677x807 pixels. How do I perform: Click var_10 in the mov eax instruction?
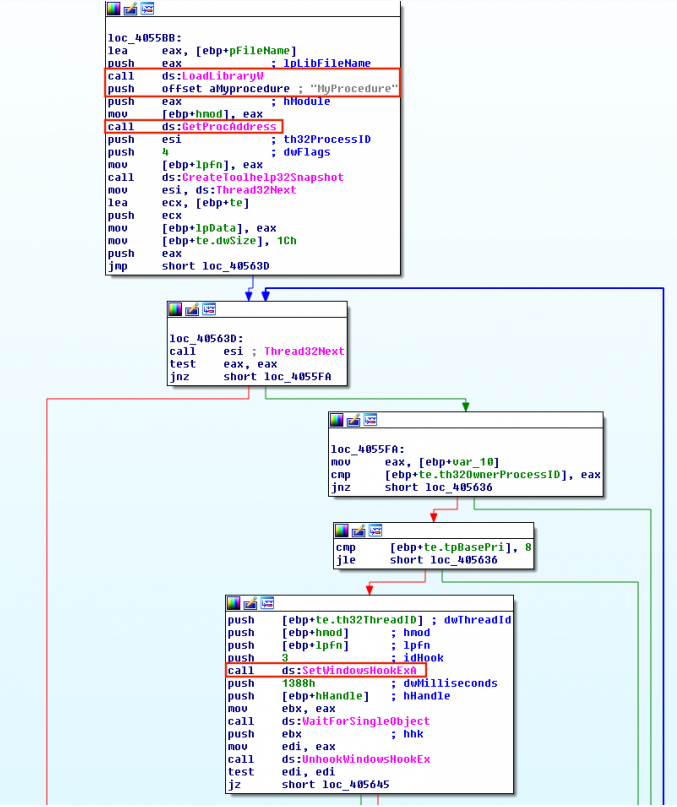[x=473, y=462]
